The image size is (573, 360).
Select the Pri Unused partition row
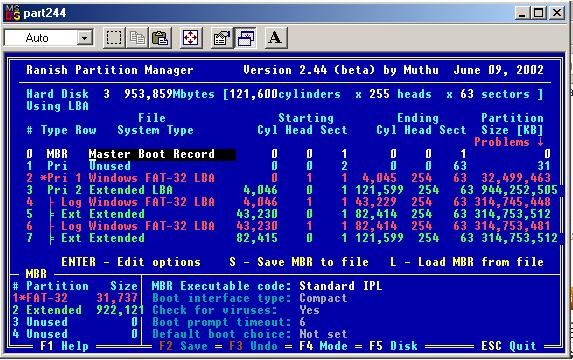[x=289, y=166]
